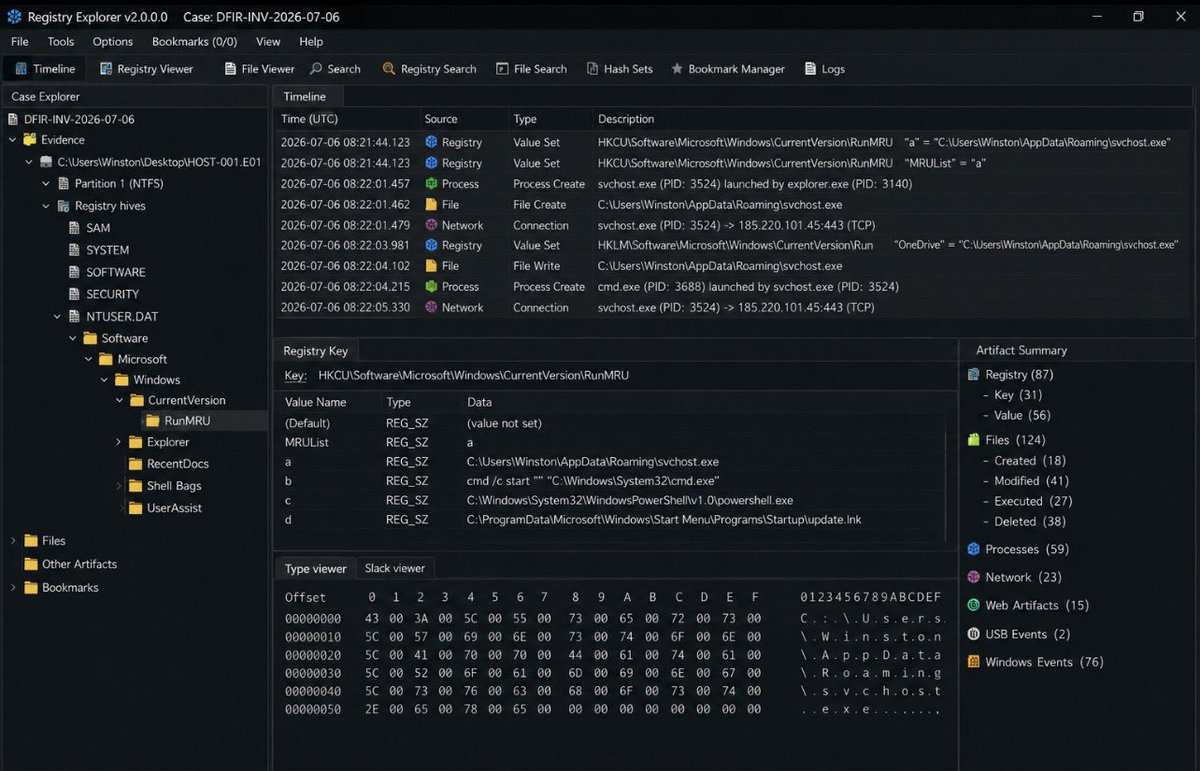Open the Tools menu

pyautogui.click(x=61, y=42)
